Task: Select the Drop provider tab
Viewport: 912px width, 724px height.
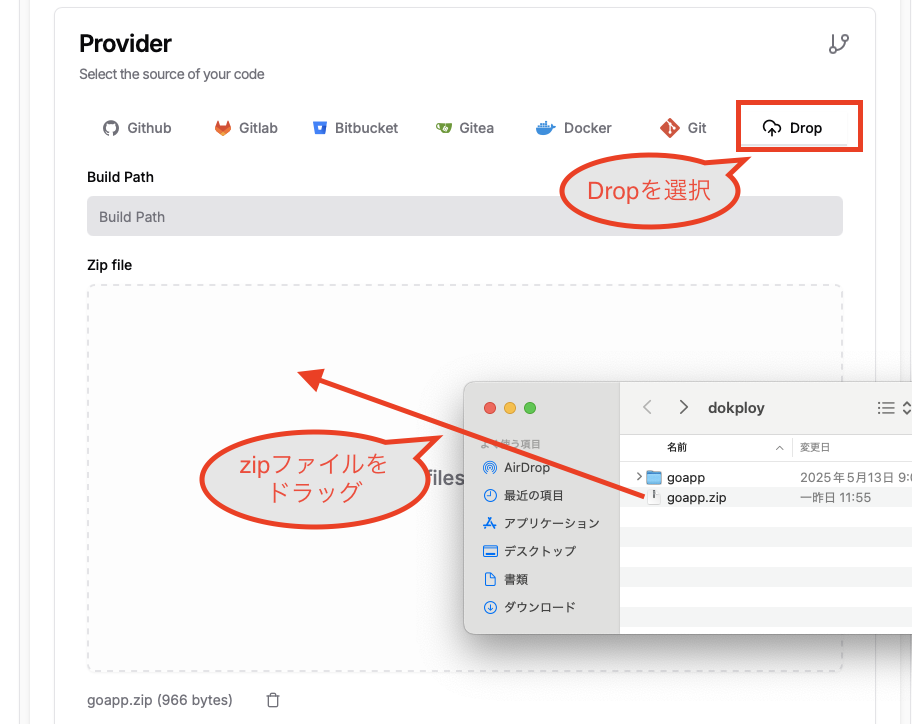Action: tap(792, 128)
